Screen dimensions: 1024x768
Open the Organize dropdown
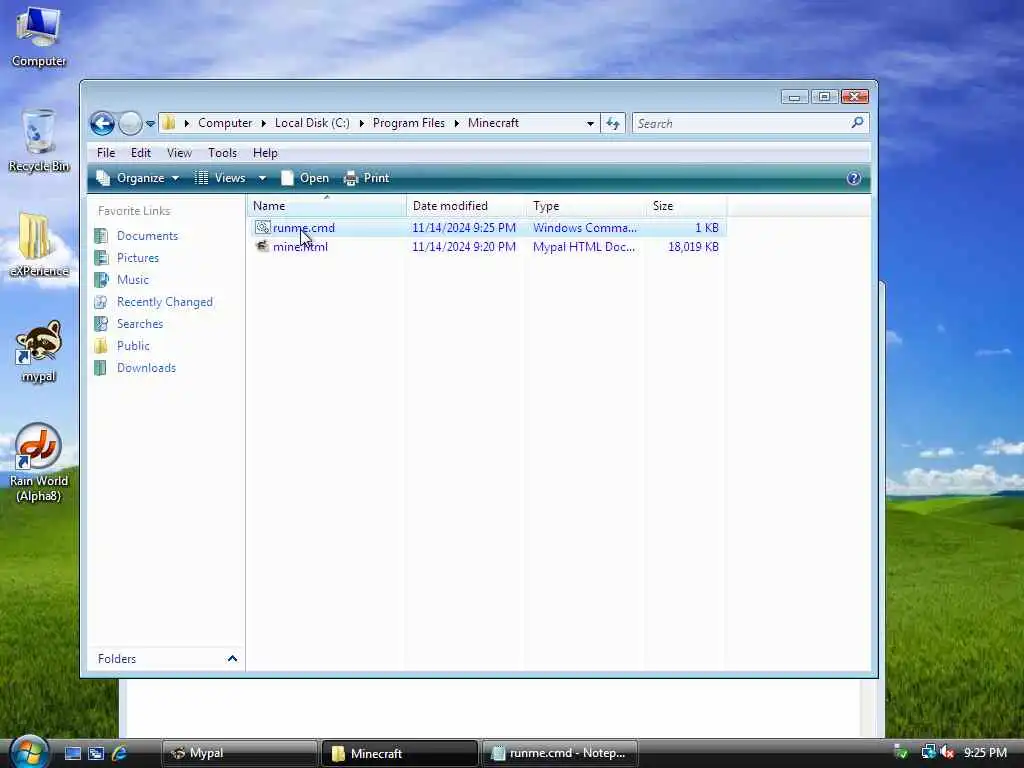(138, 178)
